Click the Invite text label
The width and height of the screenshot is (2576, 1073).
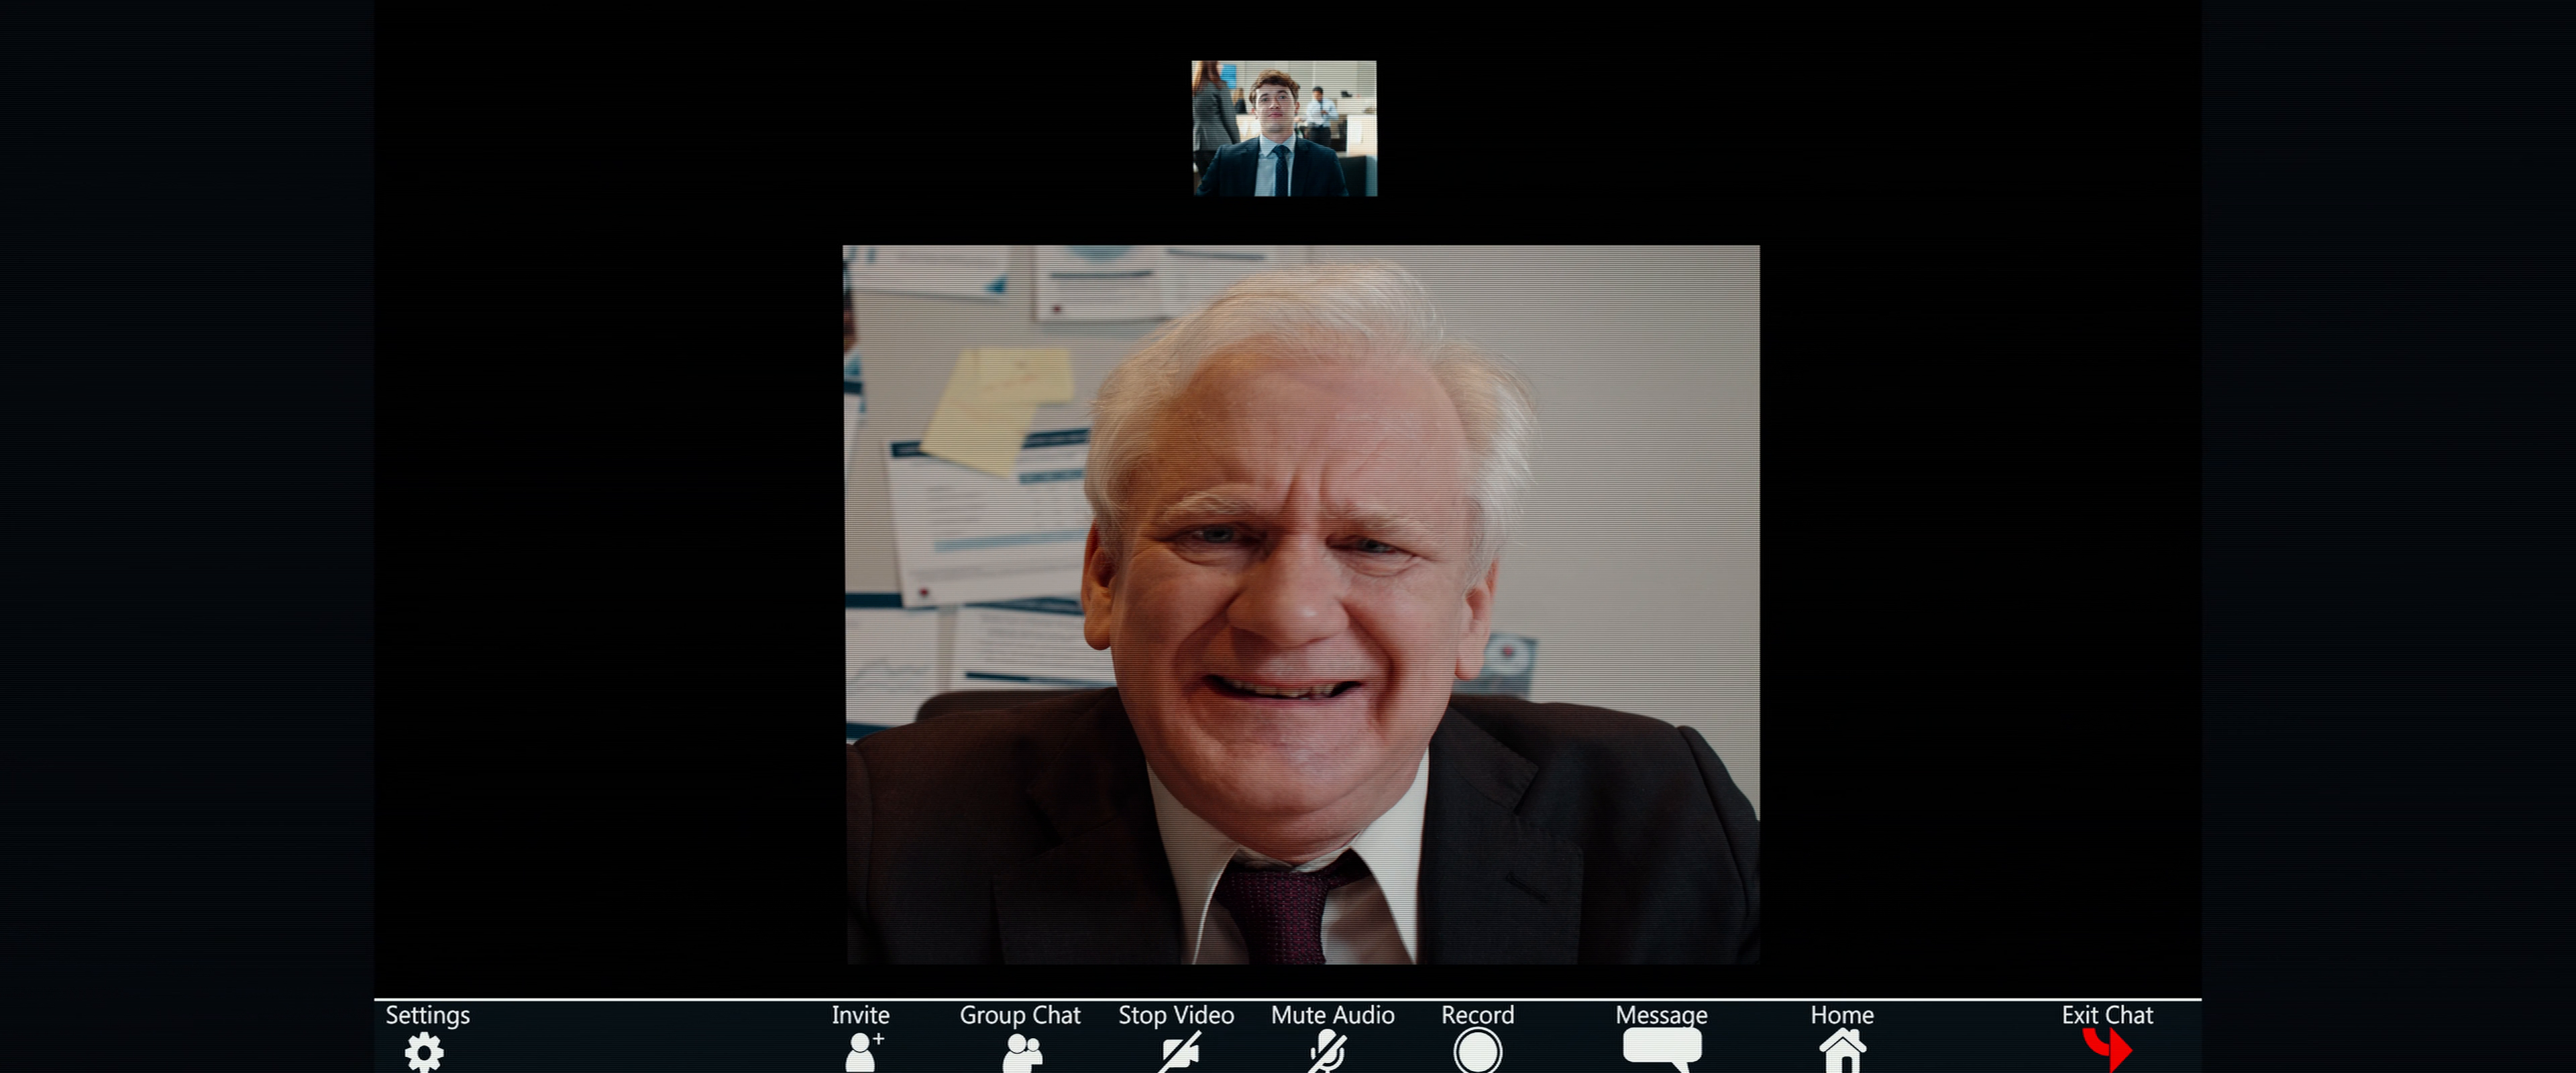(x=860, y=1015)
